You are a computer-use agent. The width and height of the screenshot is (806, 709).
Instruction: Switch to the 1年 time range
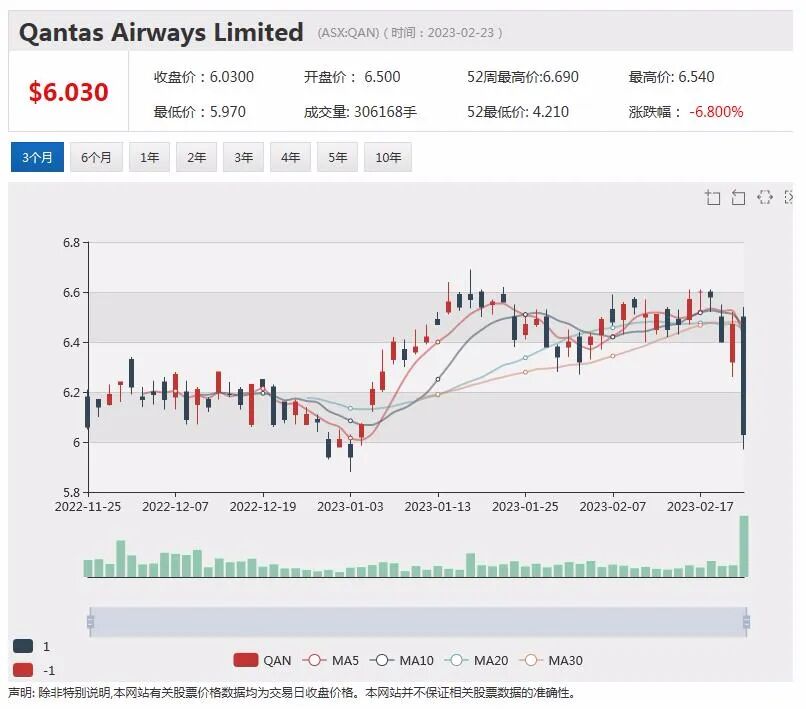(149, 157)
